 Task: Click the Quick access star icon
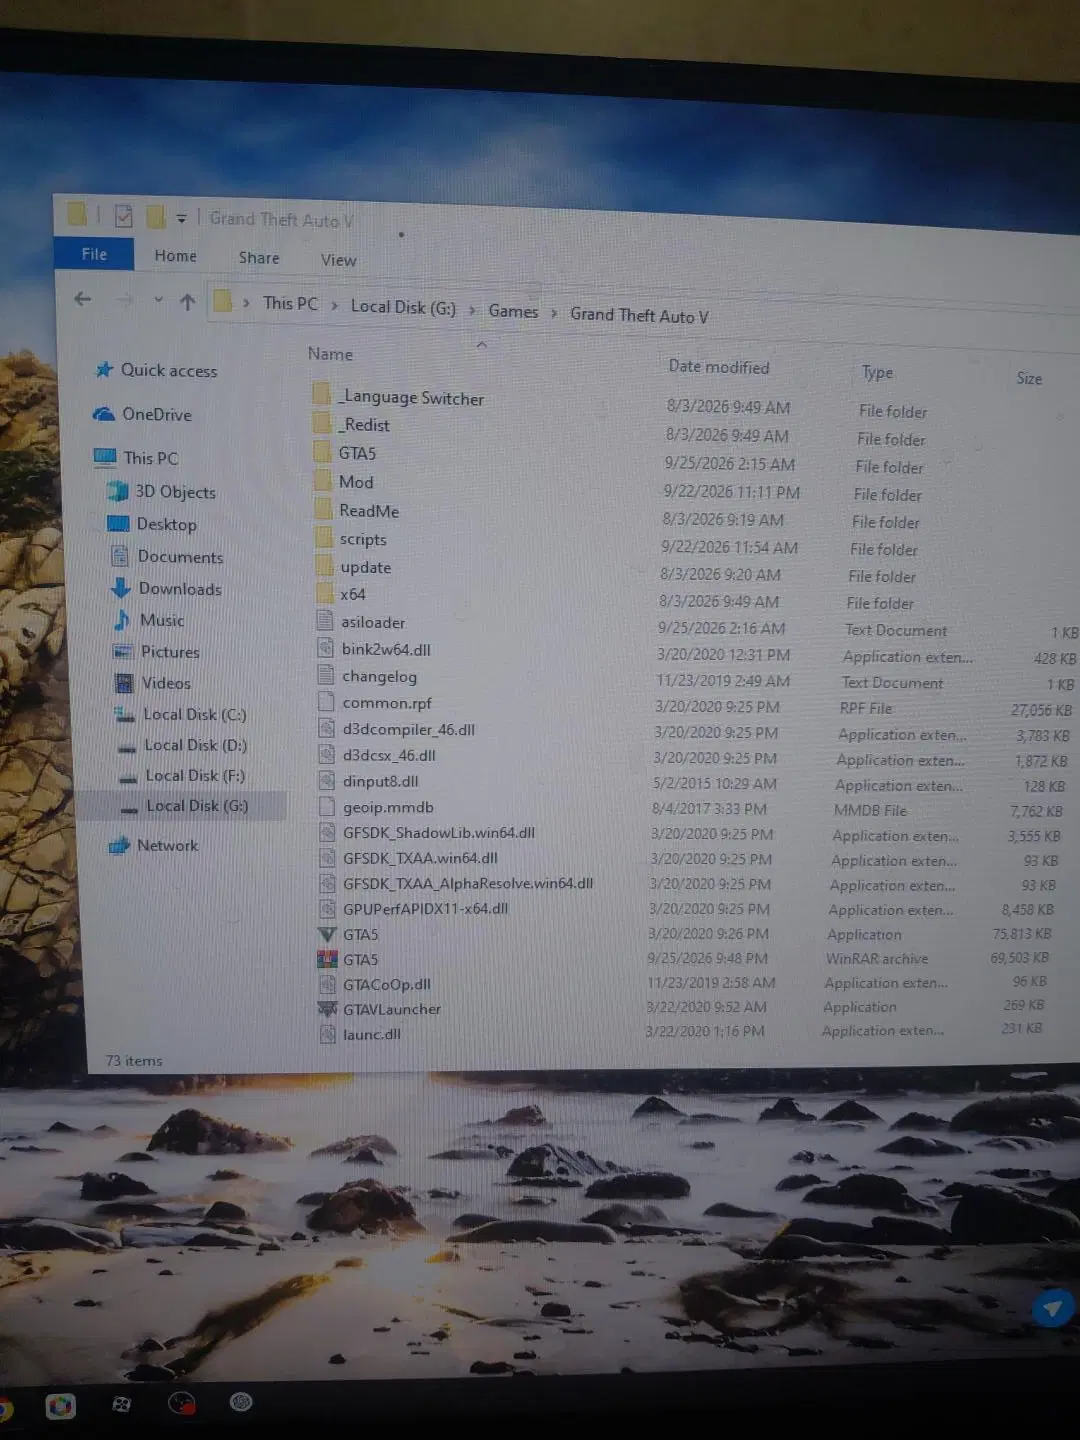point(104,370)
